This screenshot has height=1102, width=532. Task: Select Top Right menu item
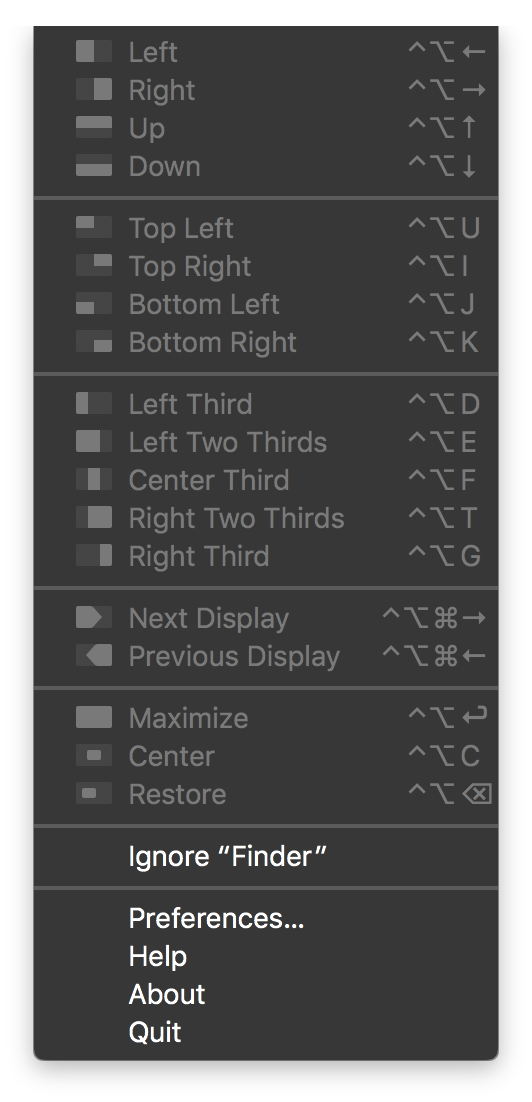click(266, 266)
